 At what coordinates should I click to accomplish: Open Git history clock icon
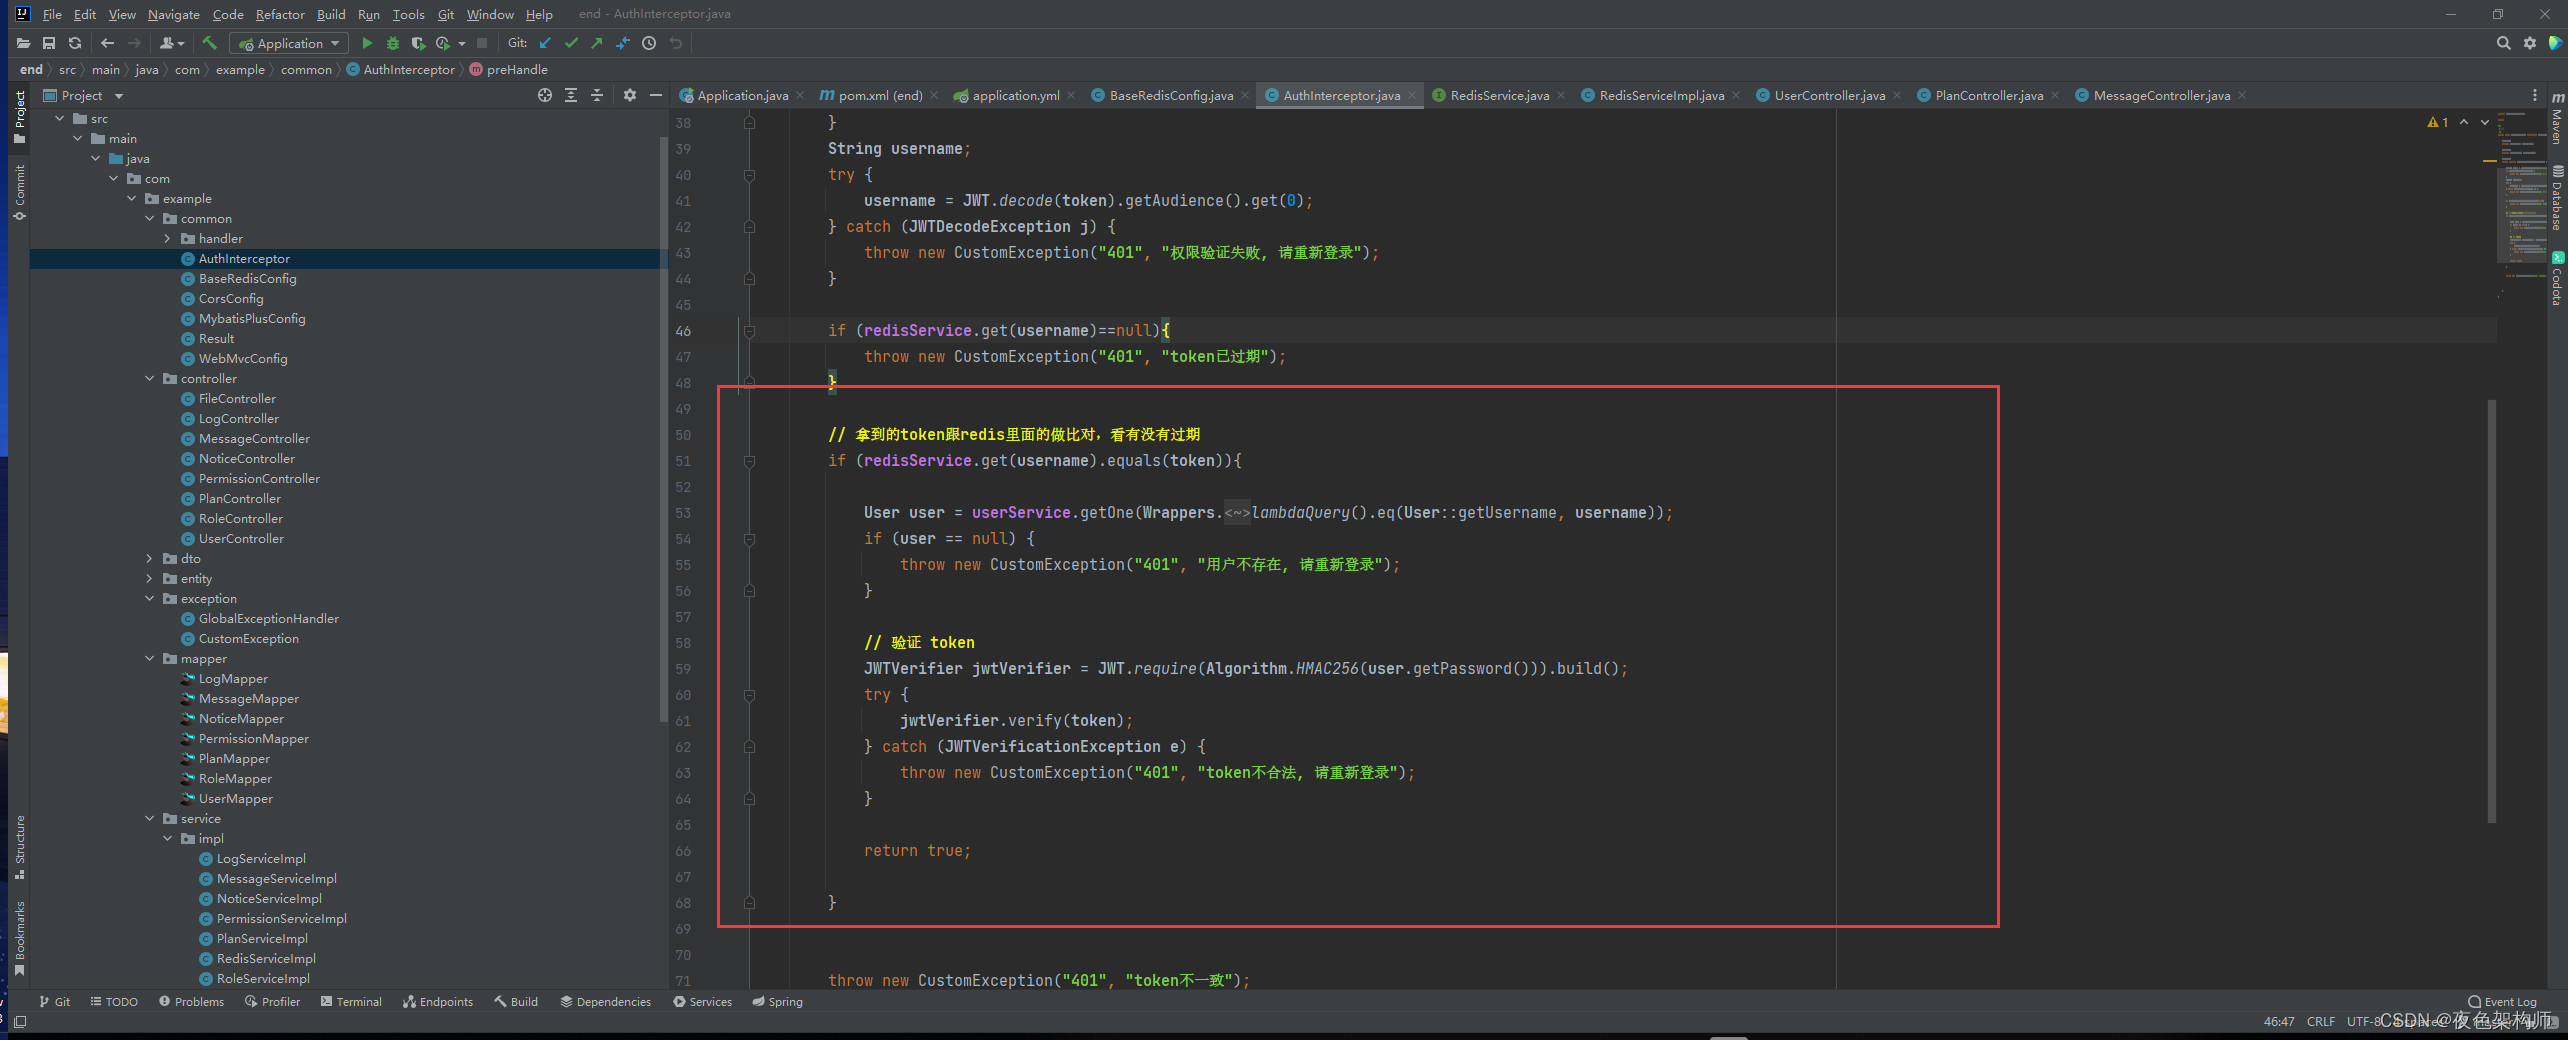[x=649, y=43]
